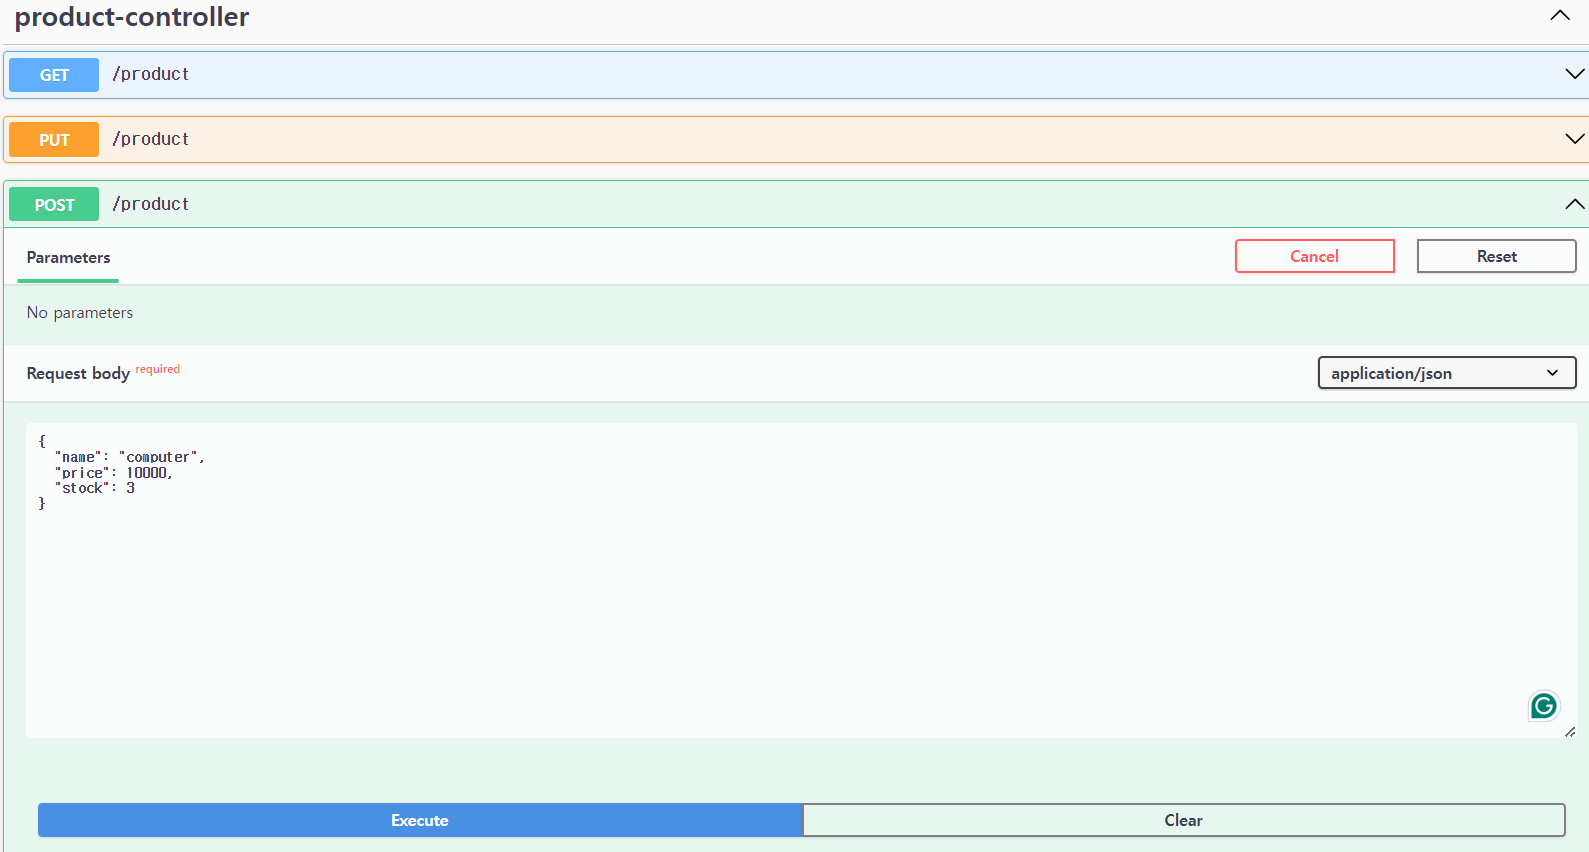Open the Grammarly icon in the editor

pos(1543,706)
